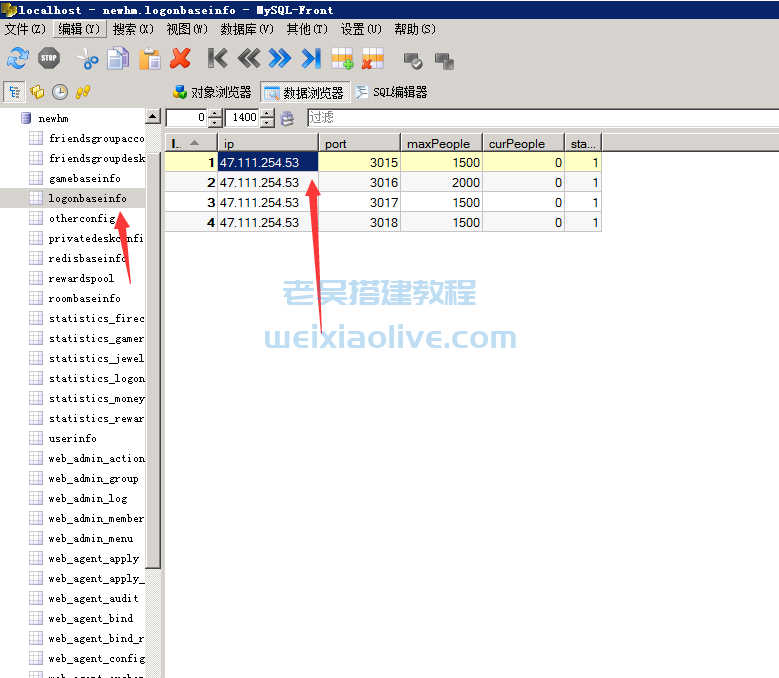This screenshot has height=678, width=779.
Task: Jump to the last record
Action: 311,59
